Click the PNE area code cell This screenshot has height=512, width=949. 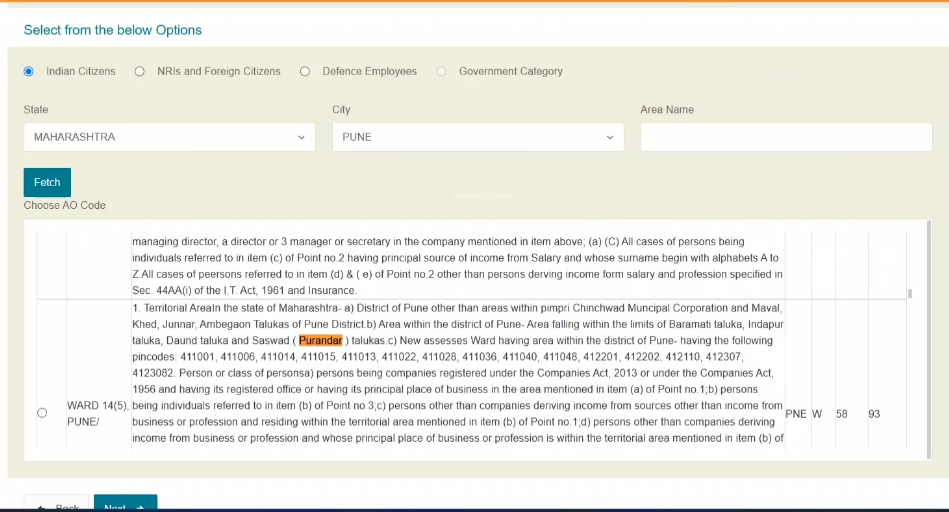(796, 414)
